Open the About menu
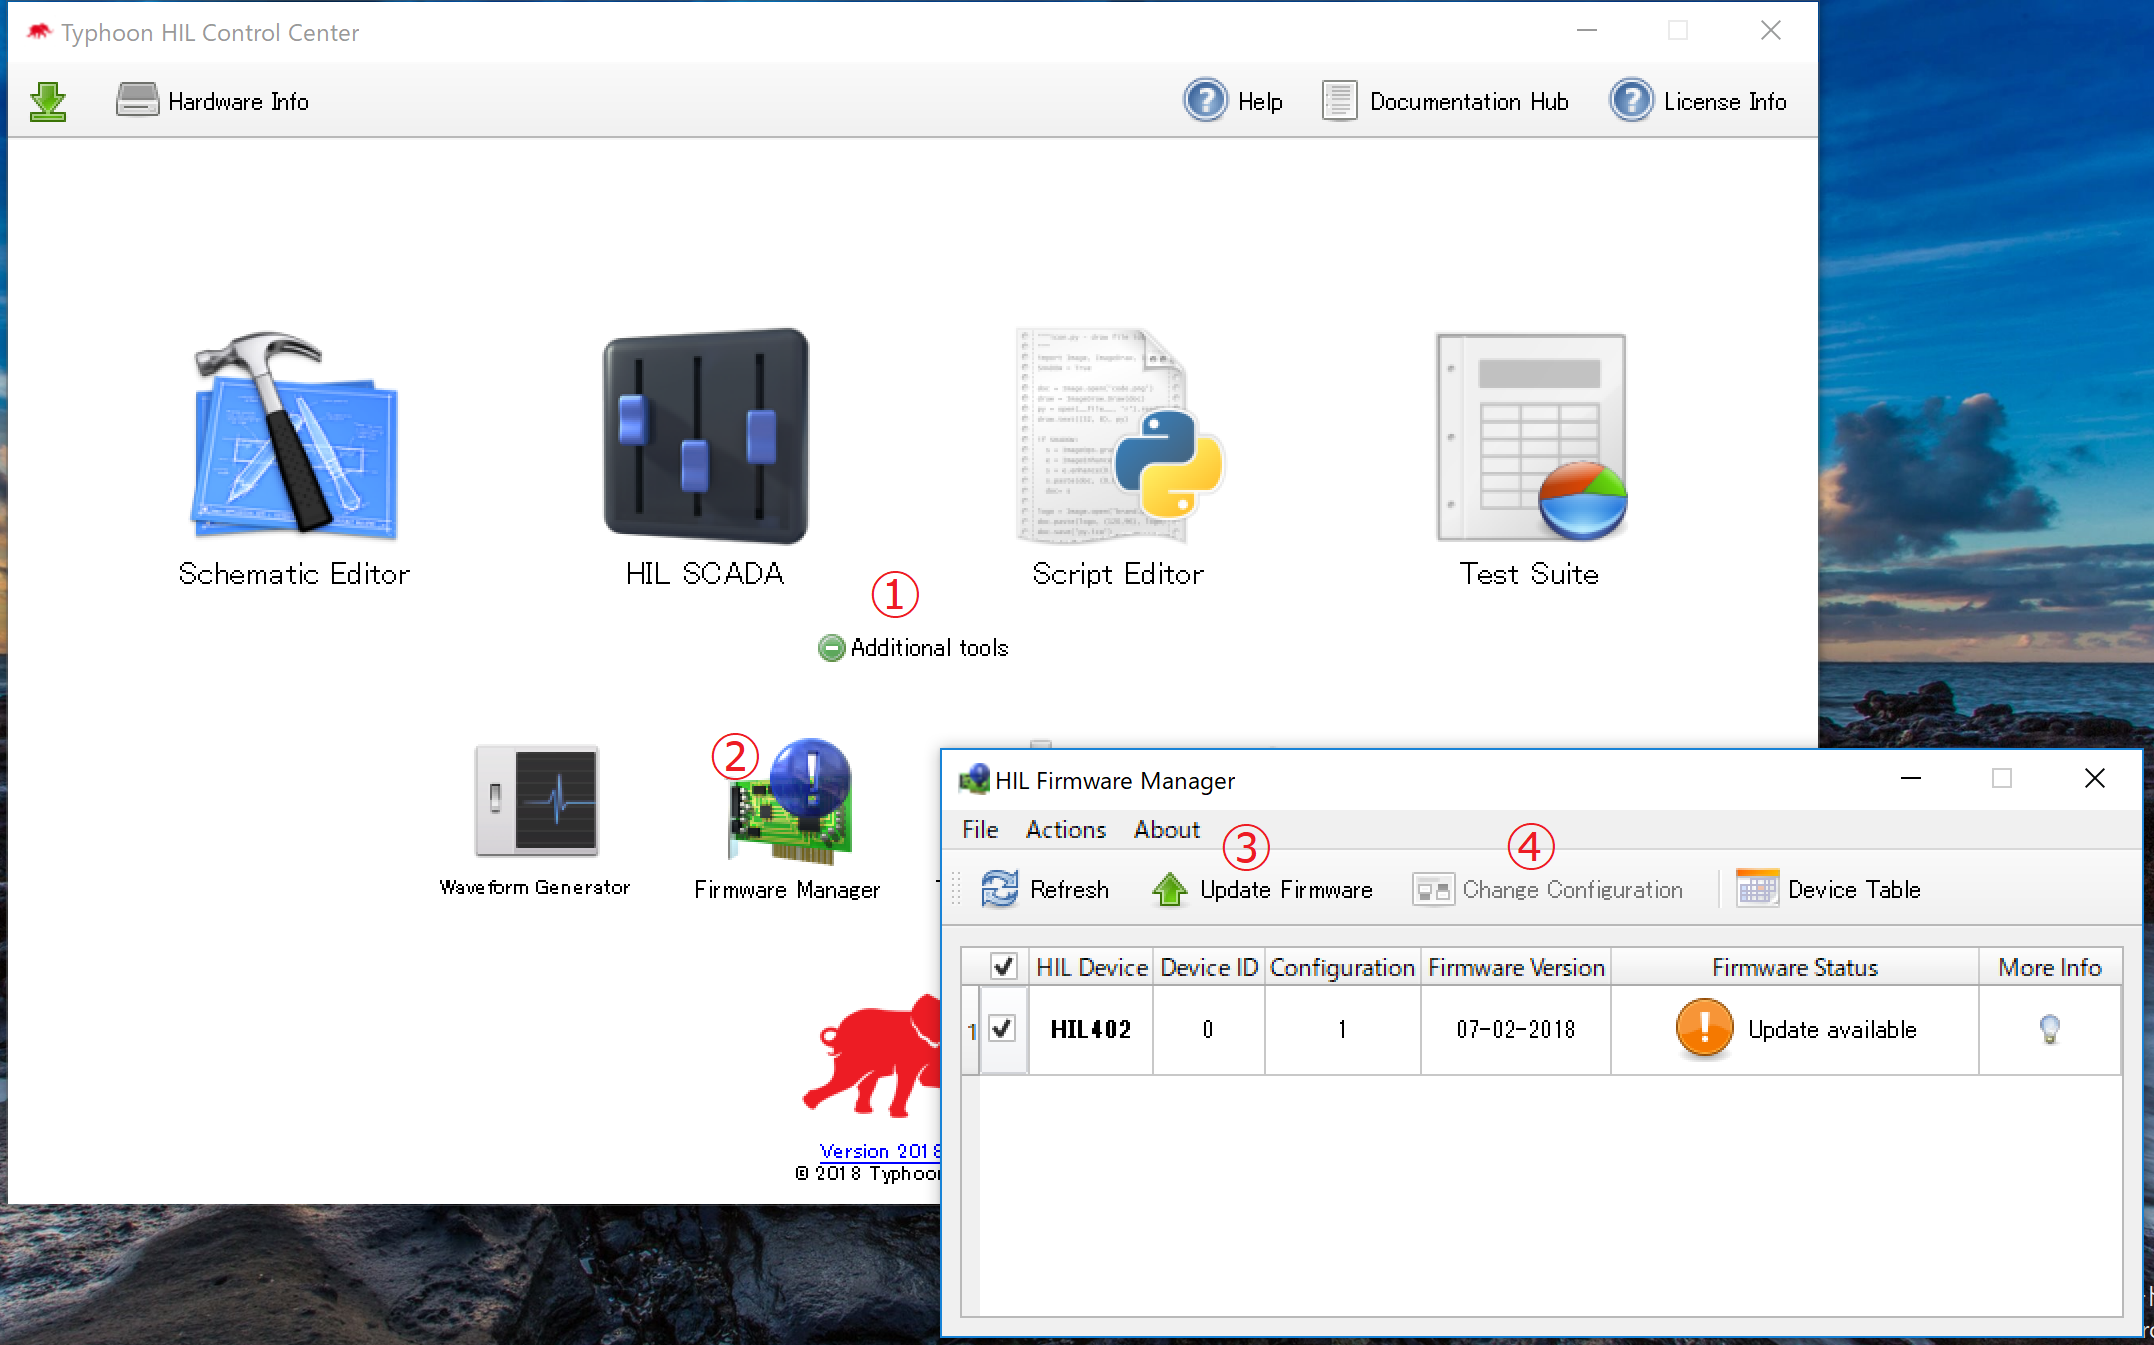2154x1345 pixels. tap(1166, 830)
